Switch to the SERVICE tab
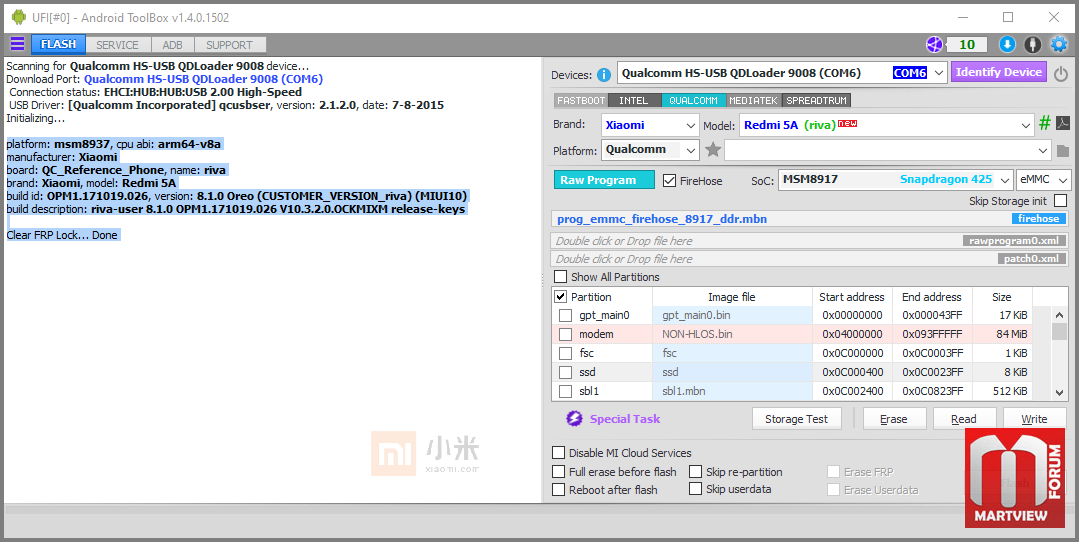Screen dimensions: 1079x542 (117, 45)
